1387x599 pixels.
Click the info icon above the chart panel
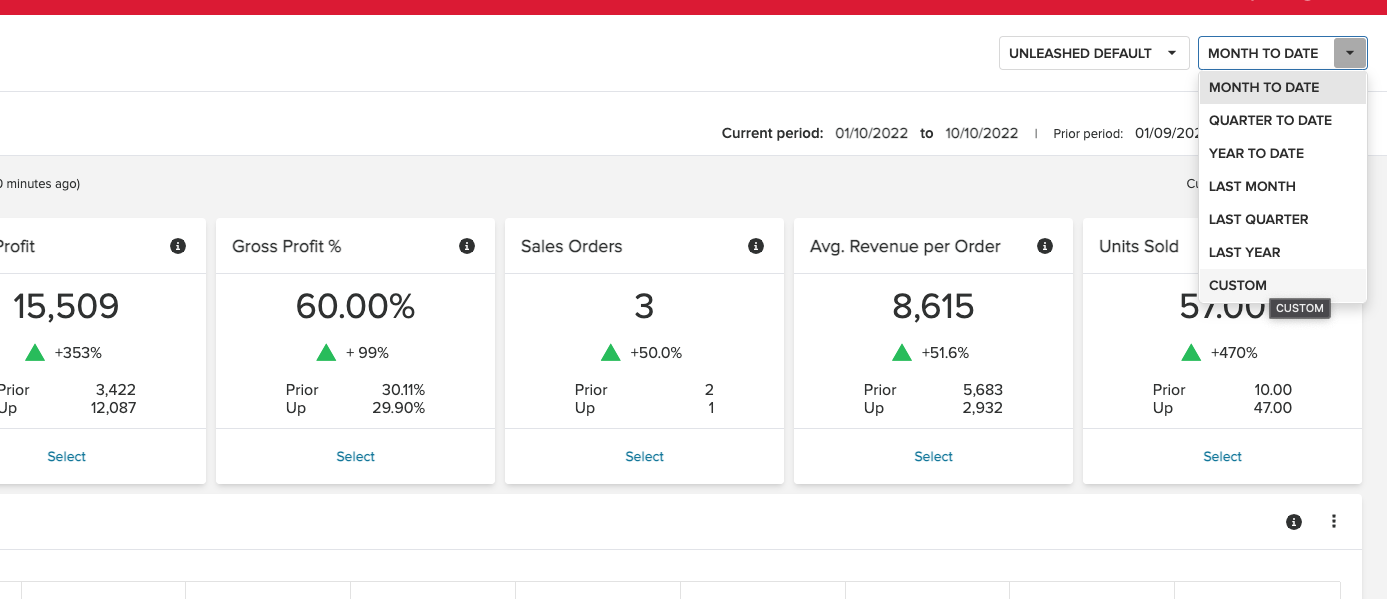coord(1294,521)
